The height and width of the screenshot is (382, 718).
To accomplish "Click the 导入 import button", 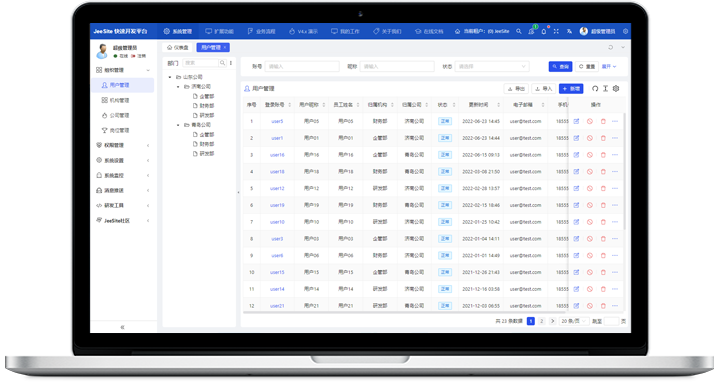I will 544,88.
